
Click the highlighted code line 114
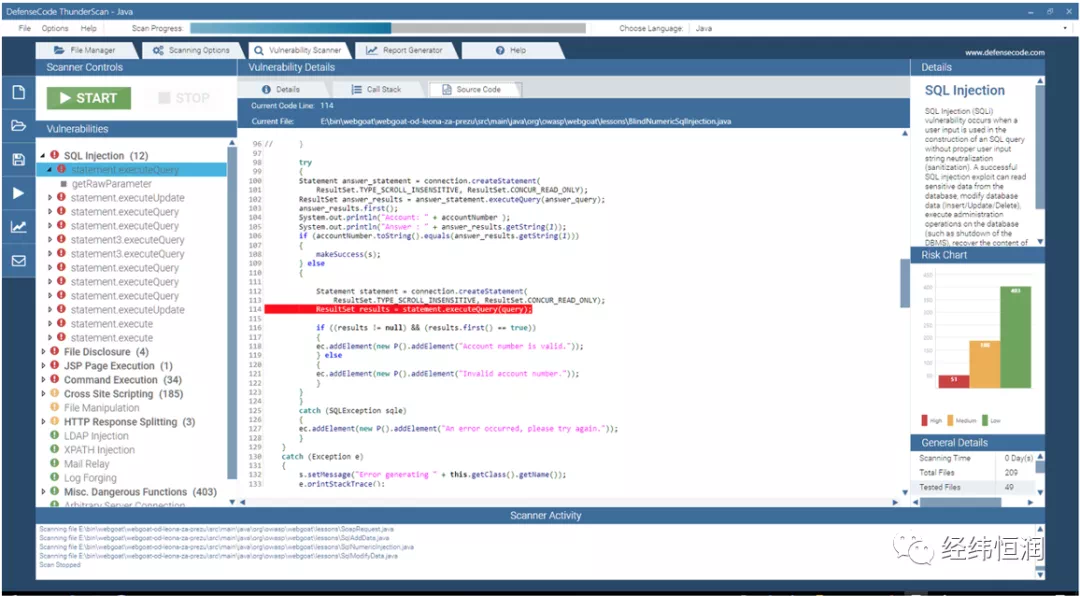[x=398, y=309]
